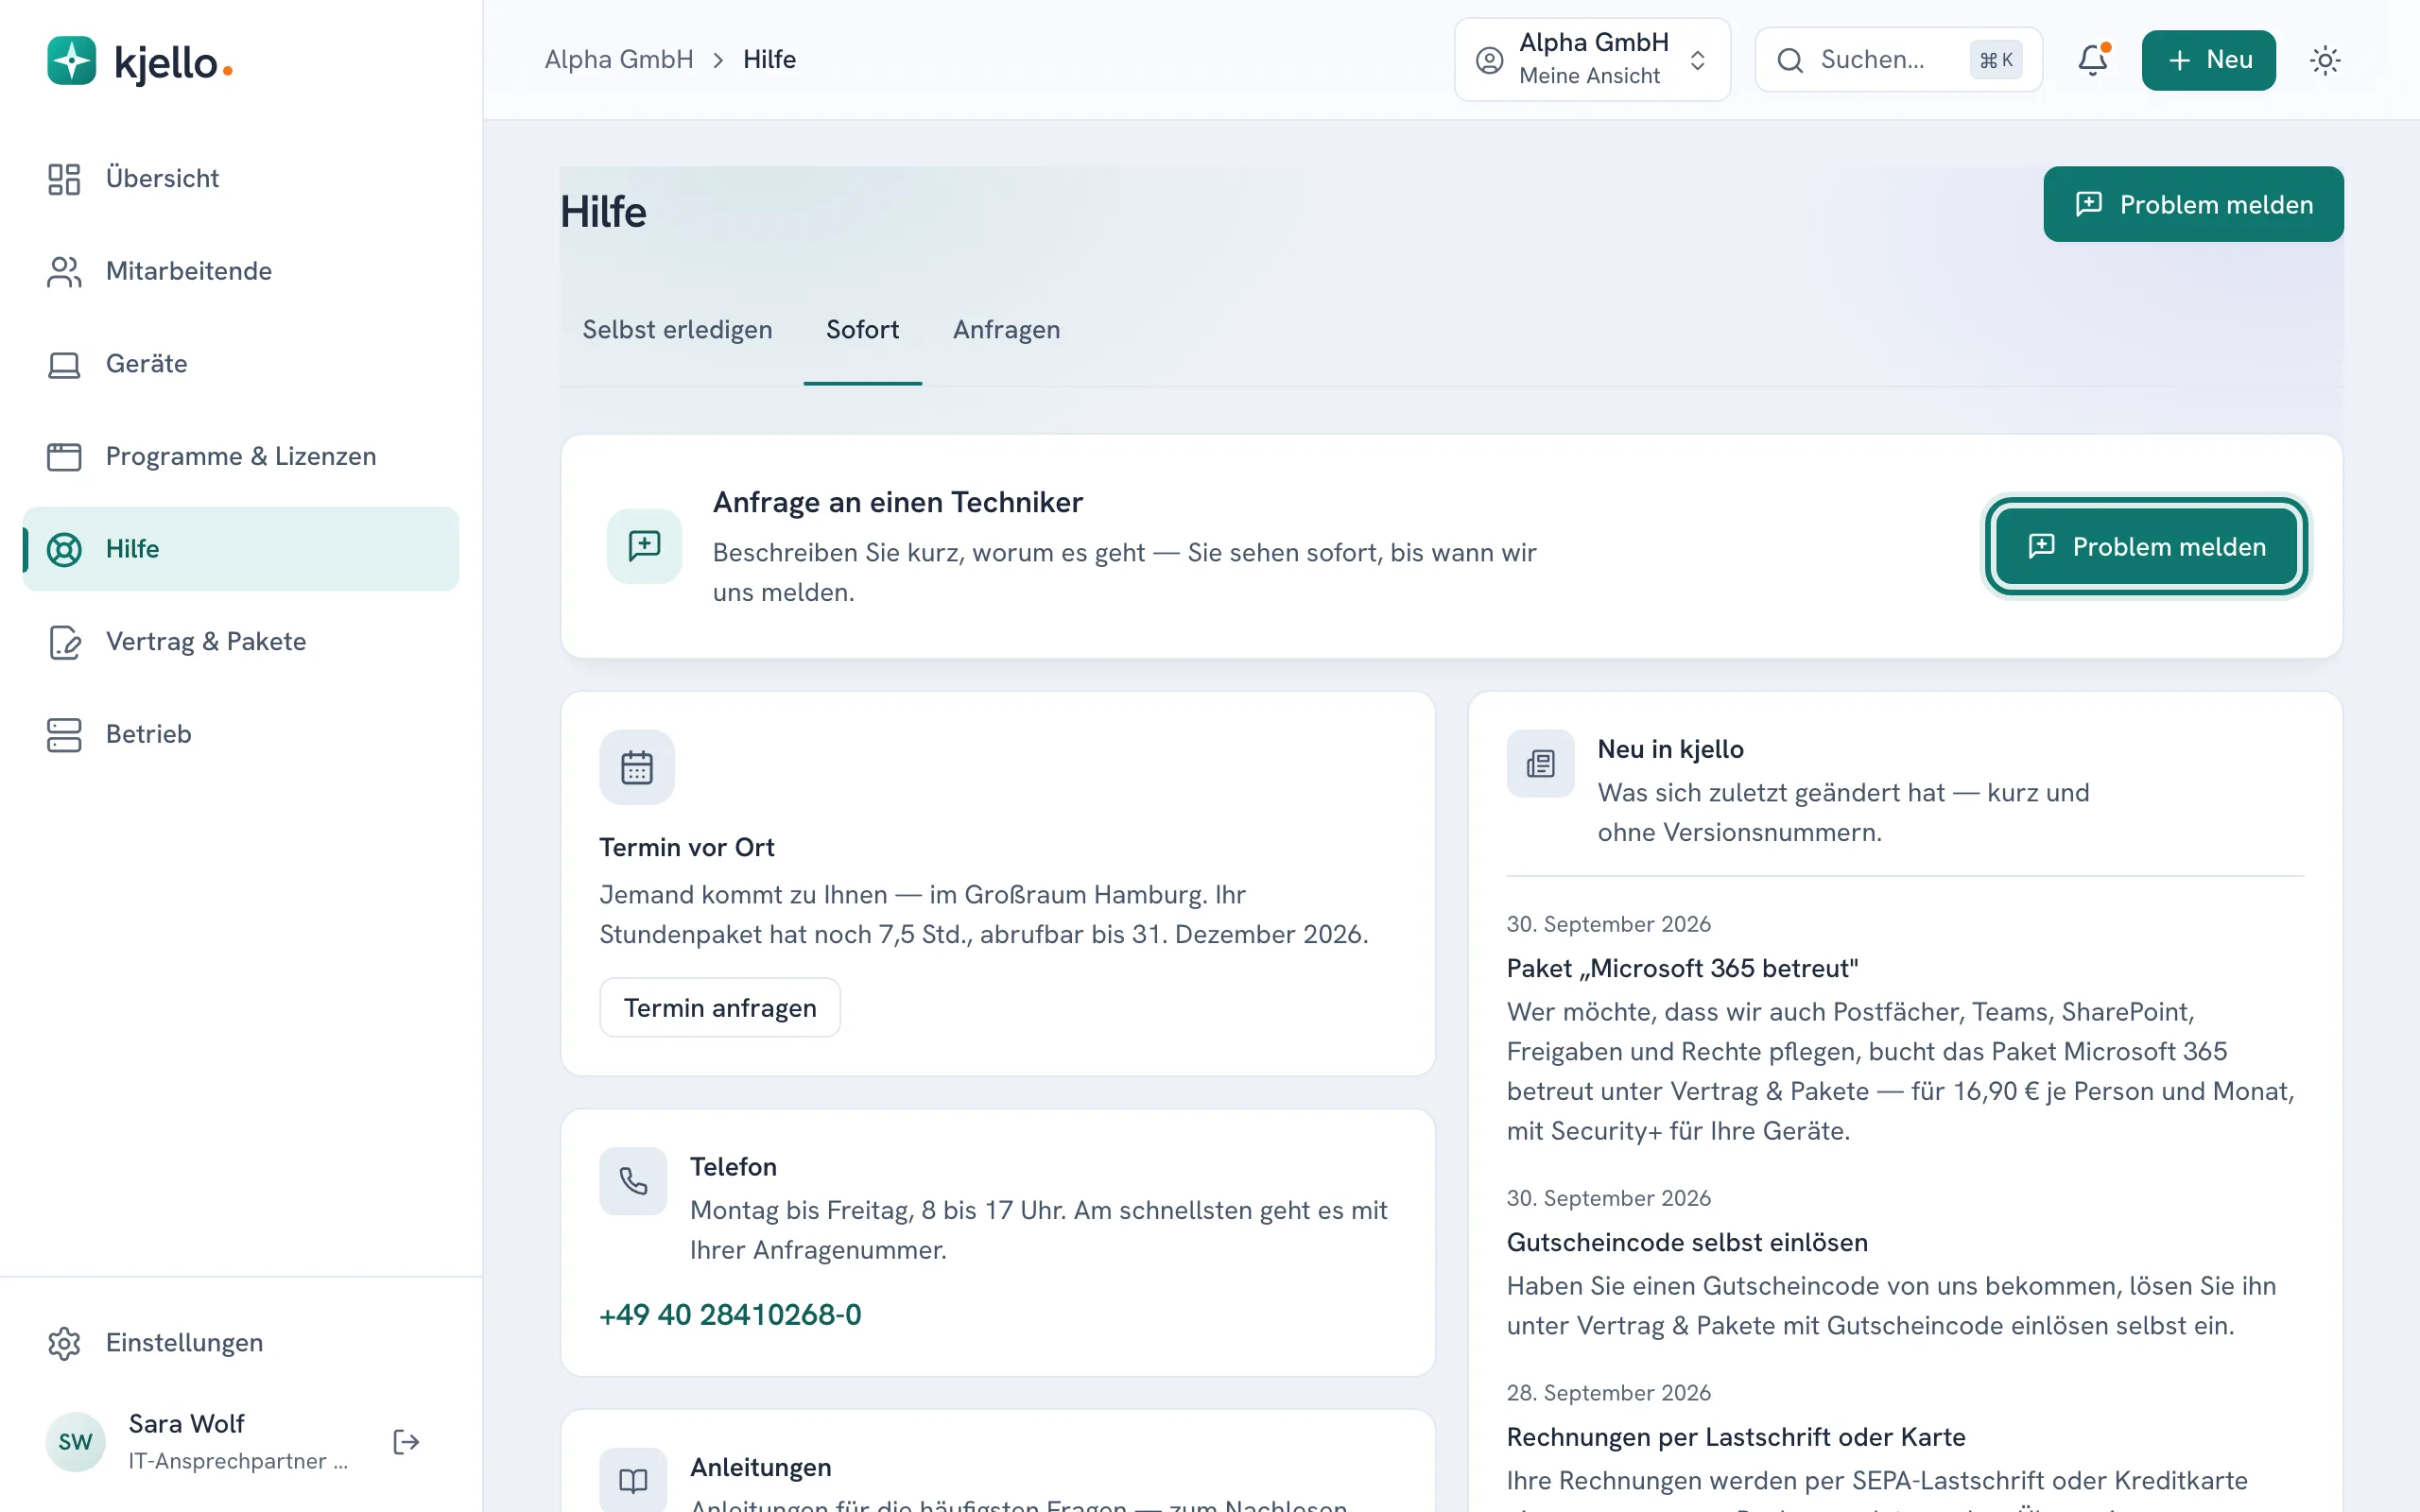Open Einstellungen gear item
This screenshot has height=1512, width=2420.
[241, 1342]
